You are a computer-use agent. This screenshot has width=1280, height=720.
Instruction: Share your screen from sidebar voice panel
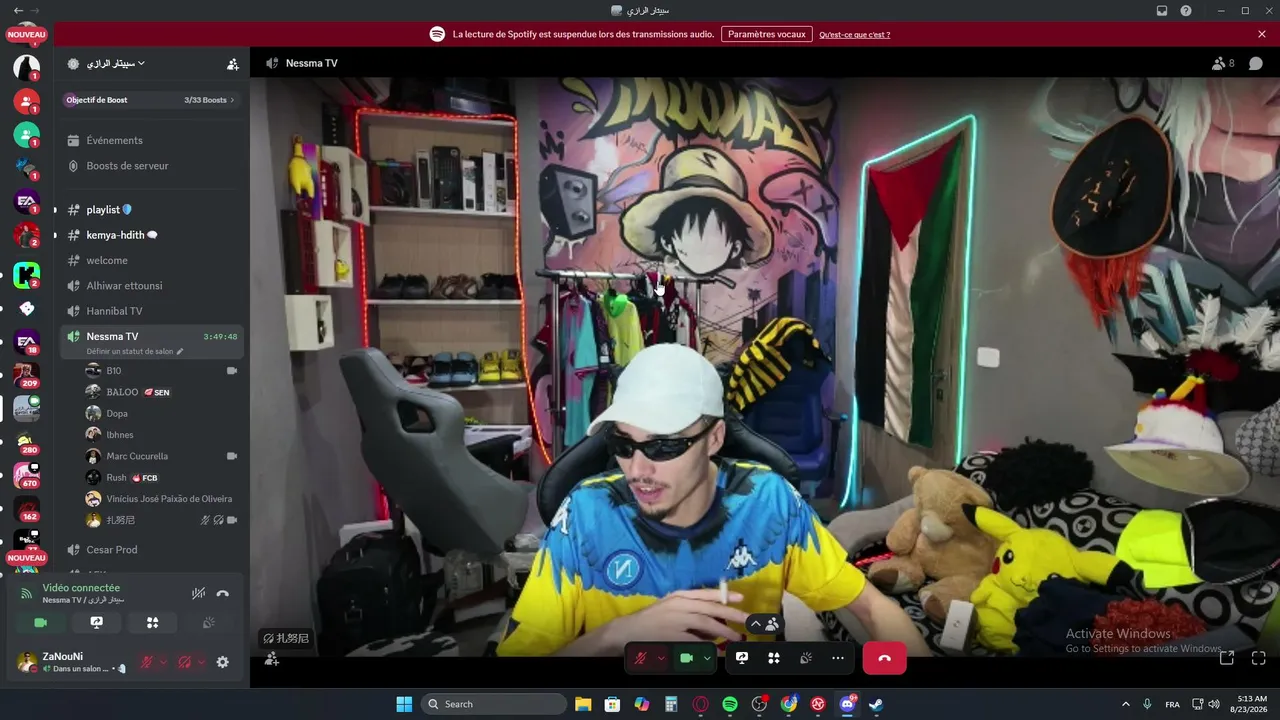pos(97,623)
